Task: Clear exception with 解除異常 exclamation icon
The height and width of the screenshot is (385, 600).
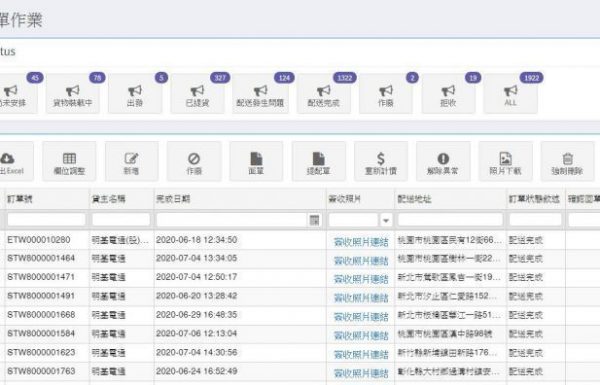Action: [443, 161]
